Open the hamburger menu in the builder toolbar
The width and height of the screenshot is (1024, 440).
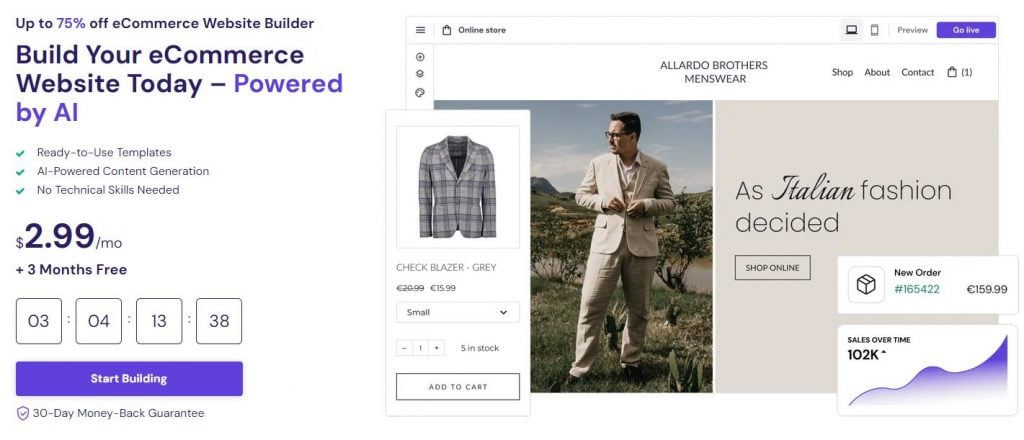tap(420, 30)
